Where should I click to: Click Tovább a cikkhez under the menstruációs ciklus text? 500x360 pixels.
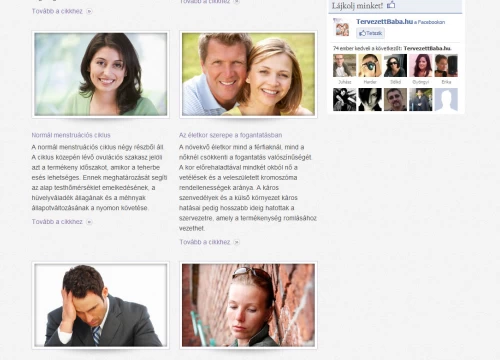57,222
